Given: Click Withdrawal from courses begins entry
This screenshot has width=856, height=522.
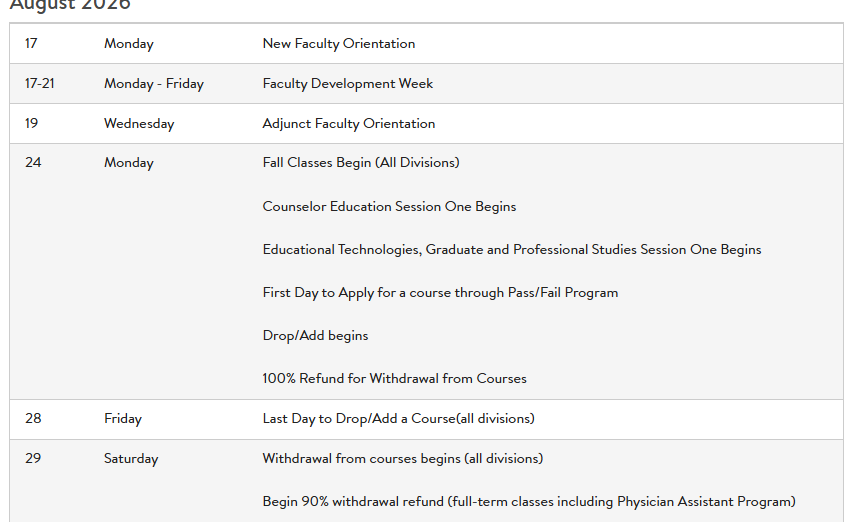Looking at the screenshot, I should click(x=403, y=459).
